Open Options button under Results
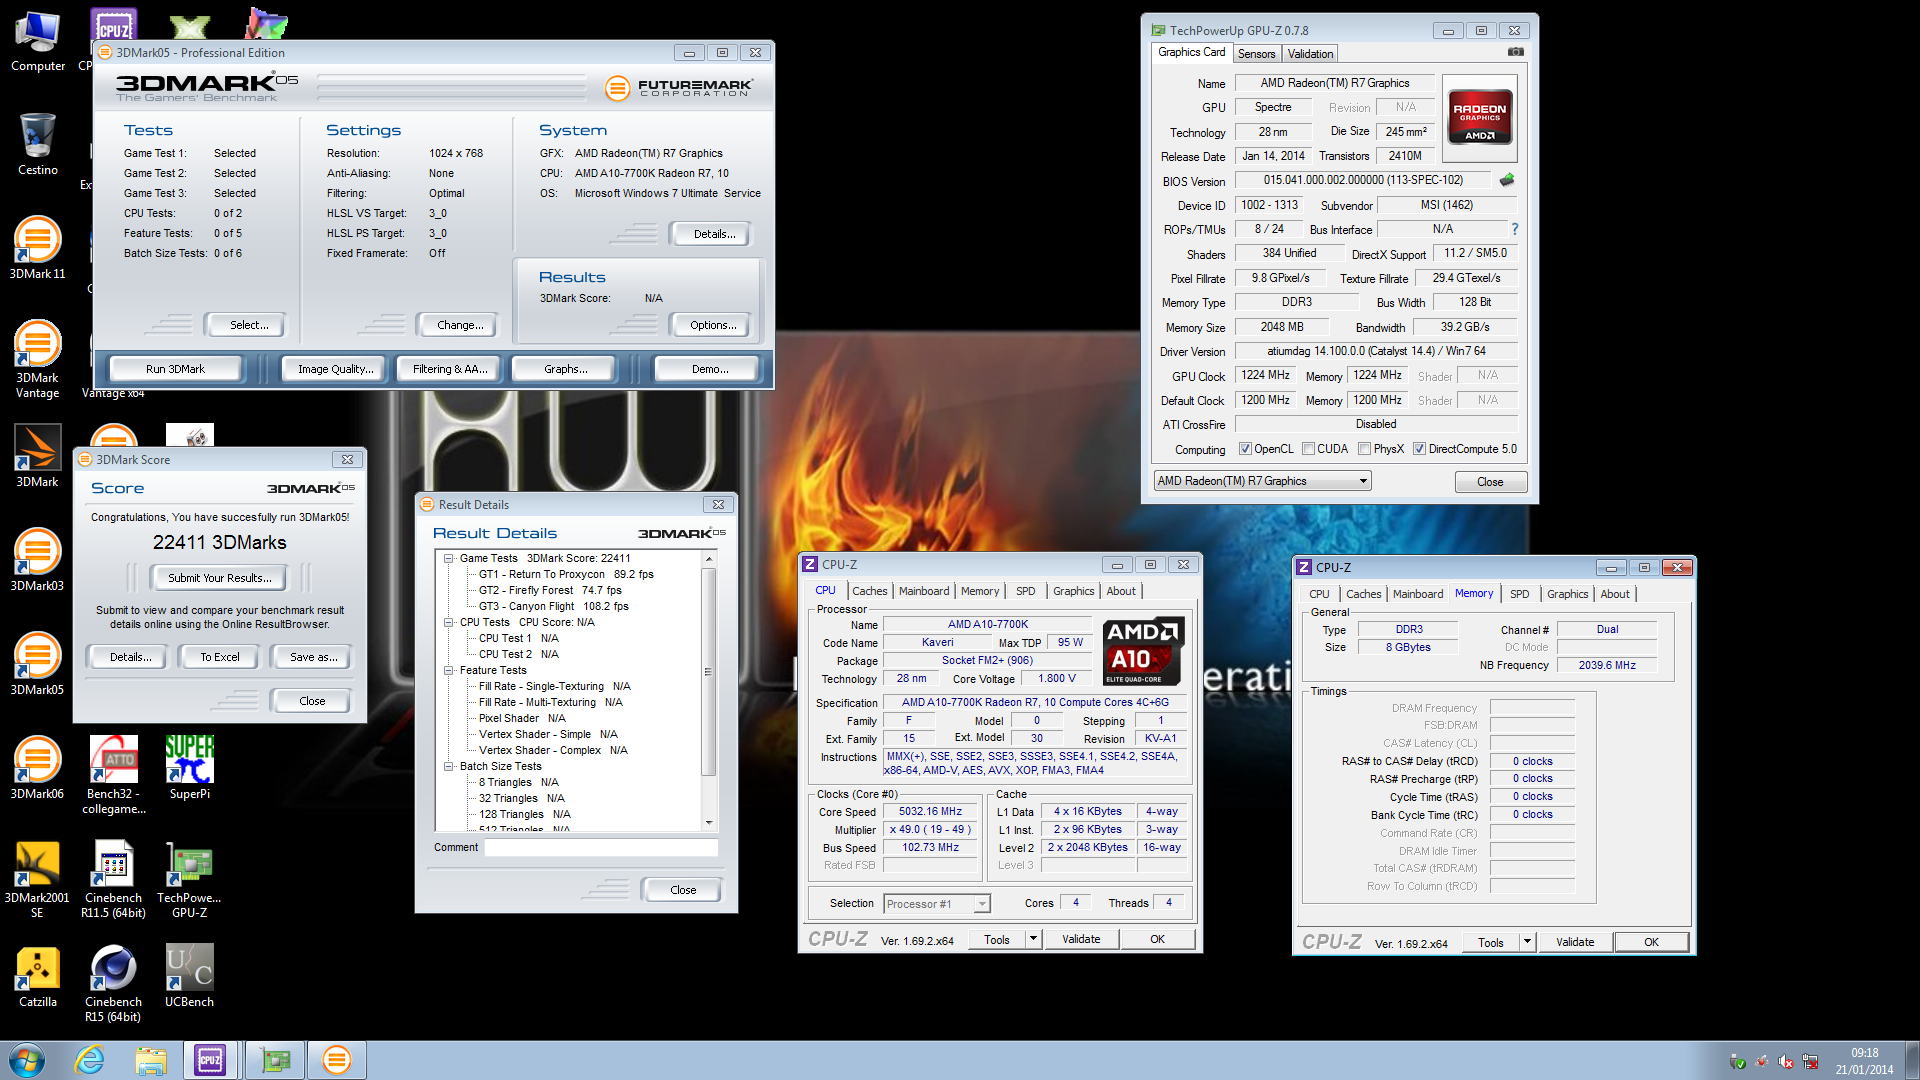 pos(713,325)
